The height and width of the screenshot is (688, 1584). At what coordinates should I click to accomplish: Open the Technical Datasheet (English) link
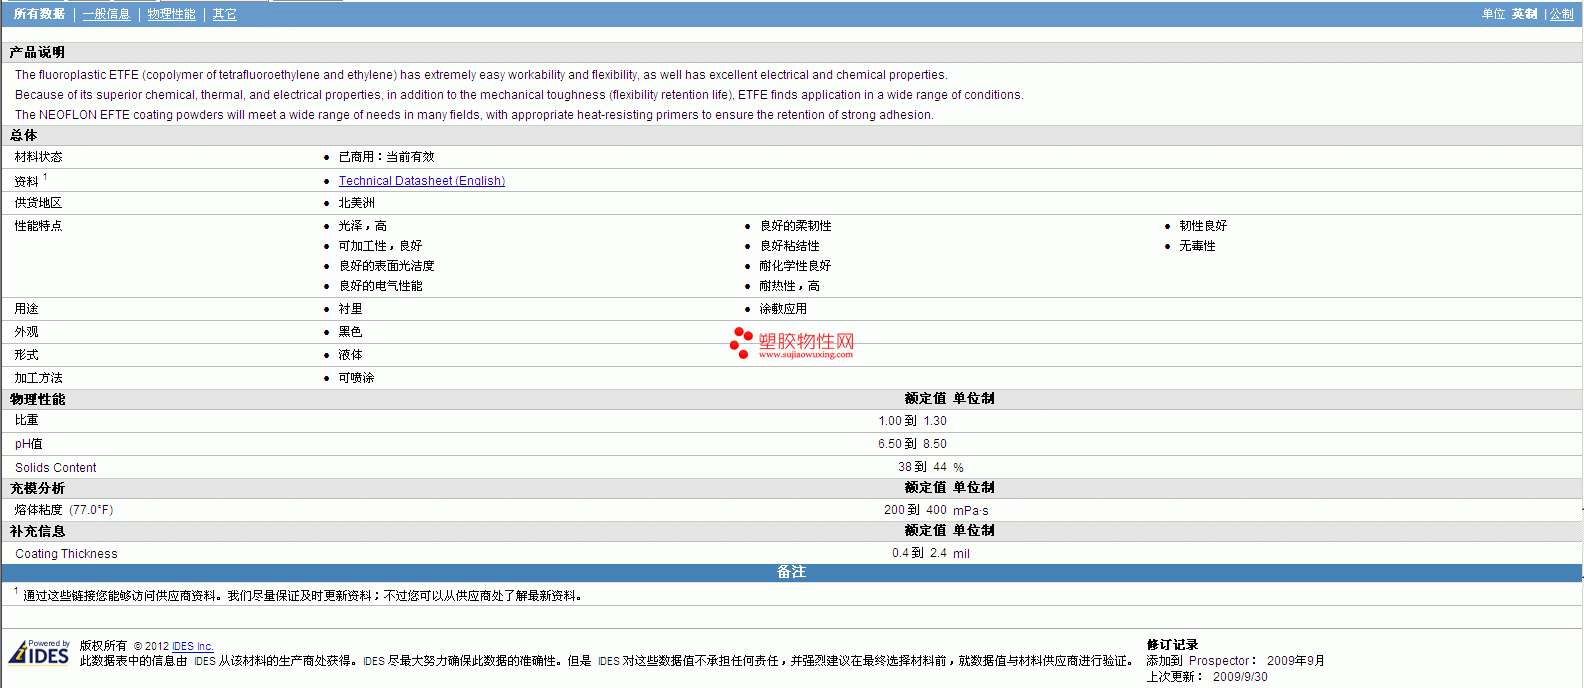click(421, 181)
